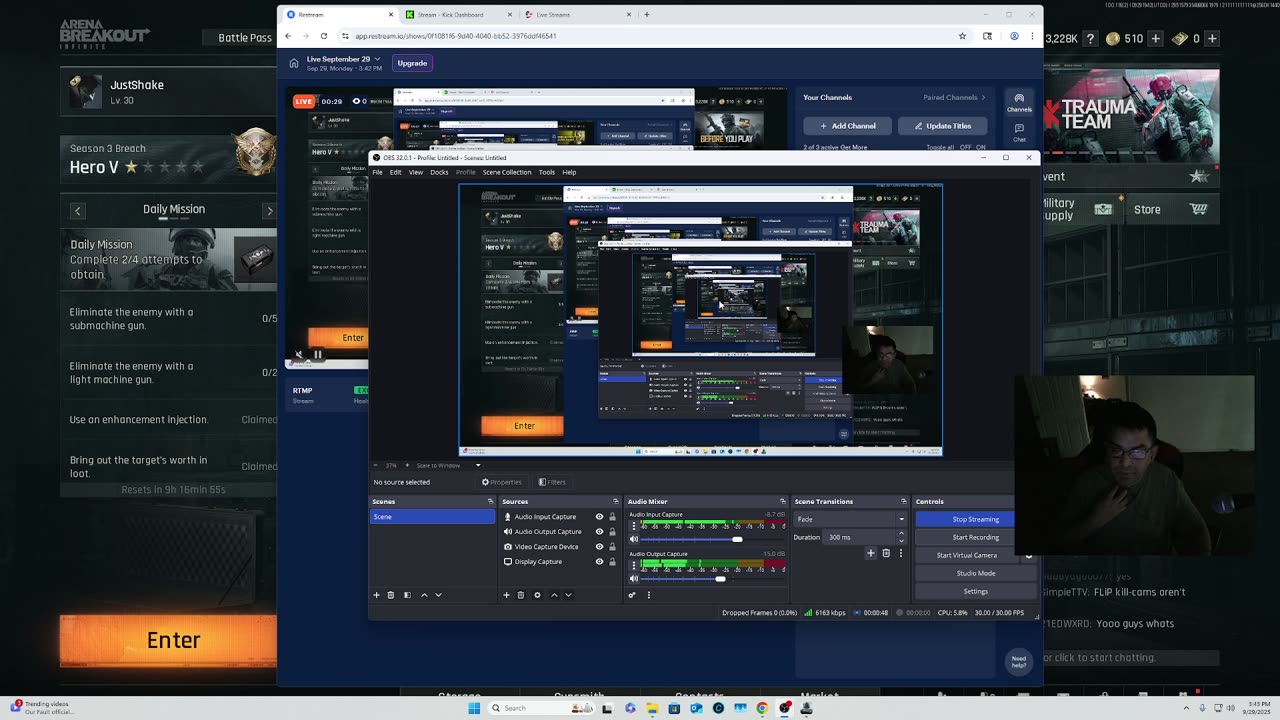Go to next Daily Mission page arrow
The image size is (1280, 720).
pyautogui.click(x=269, y=210)
